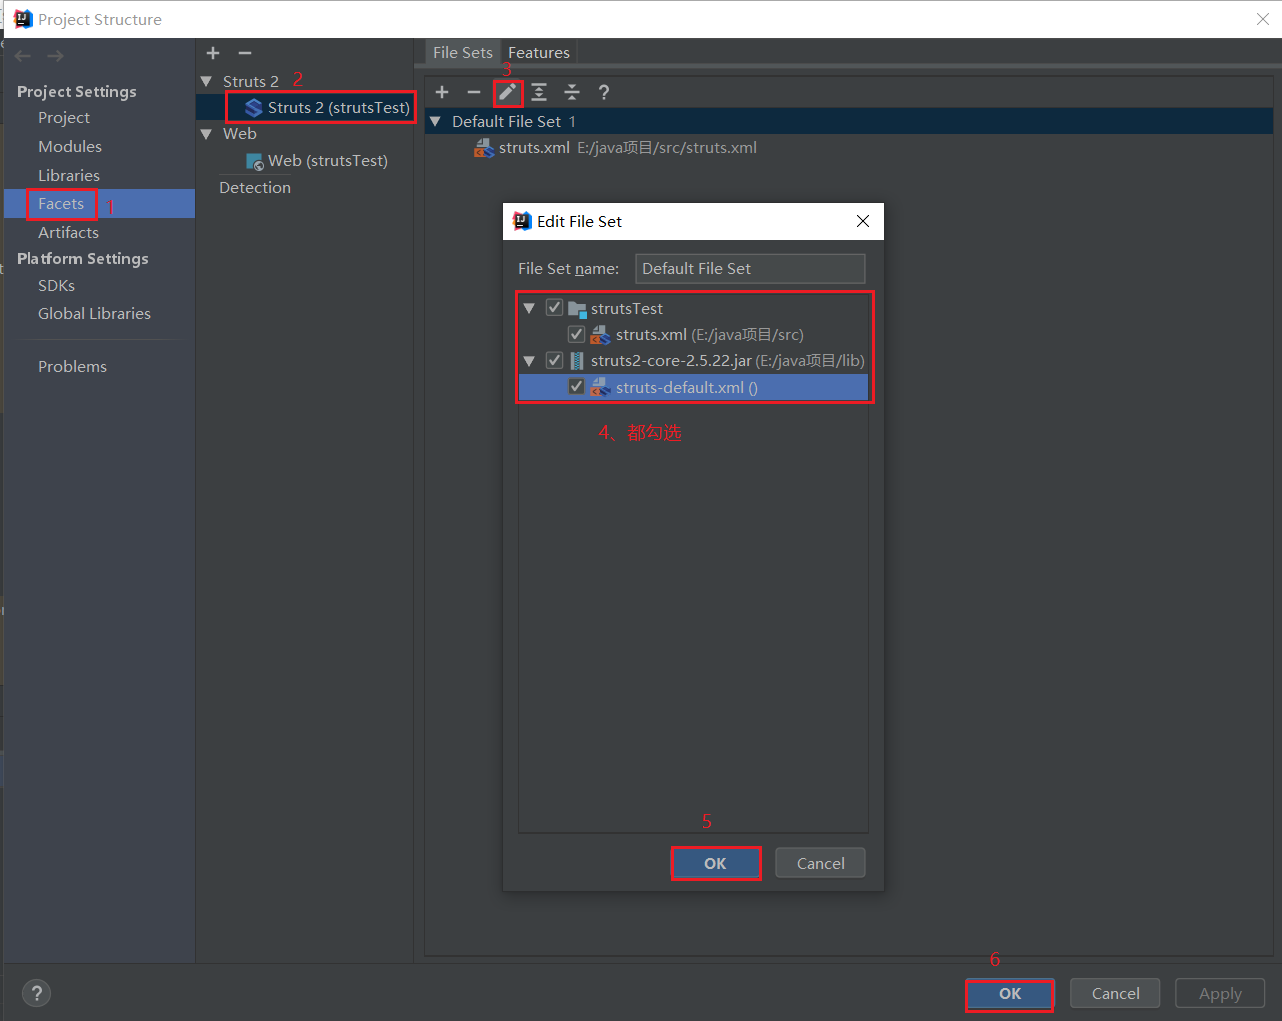Click the forward navigation arrow
The image size is (1282, 1021).
pos(55,56)
